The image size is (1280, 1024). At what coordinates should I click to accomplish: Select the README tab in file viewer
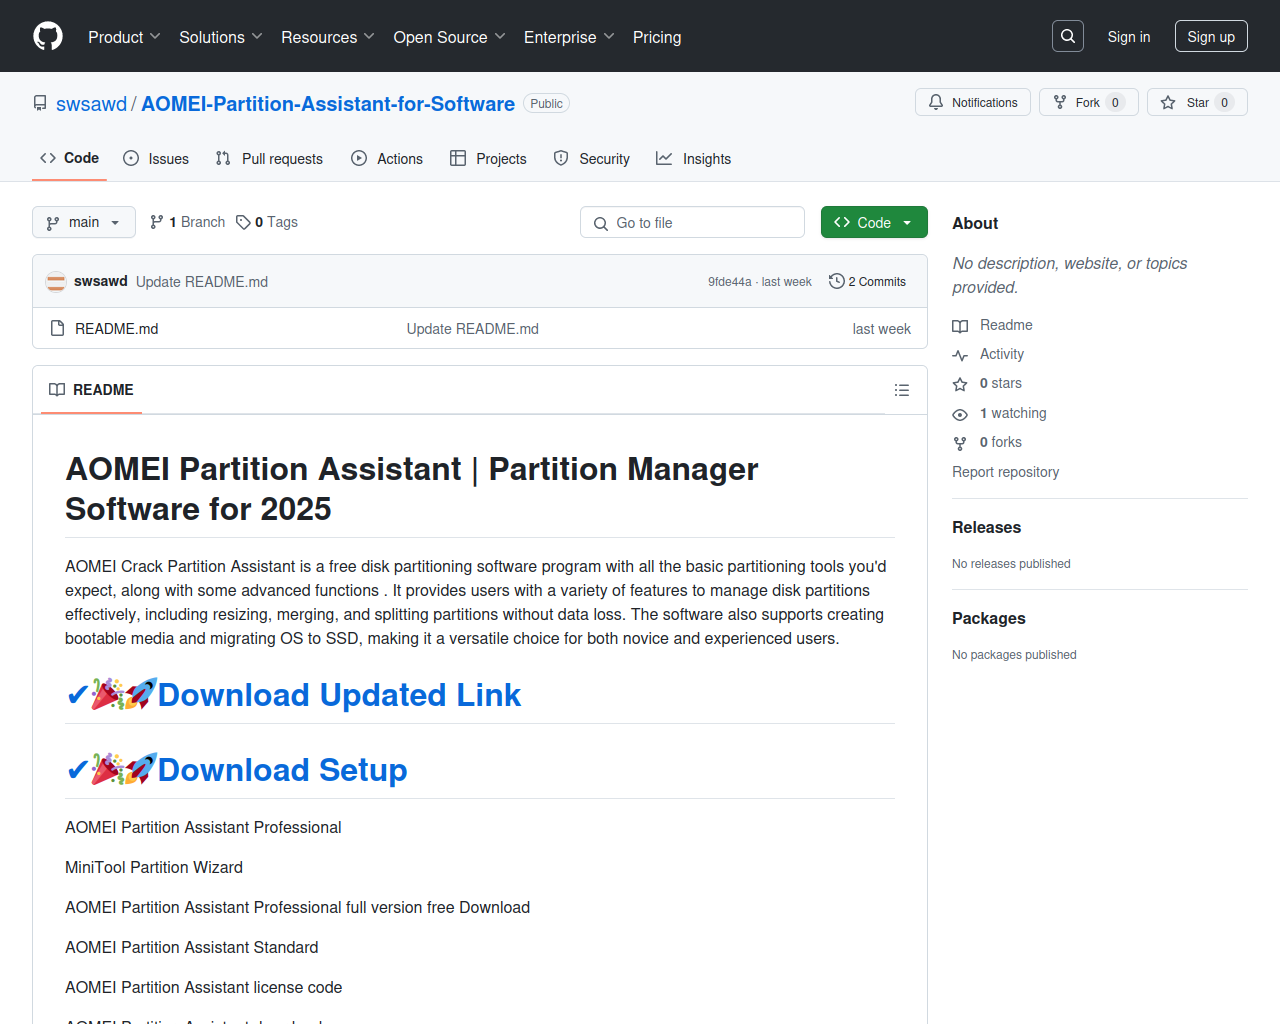point(91,390)
